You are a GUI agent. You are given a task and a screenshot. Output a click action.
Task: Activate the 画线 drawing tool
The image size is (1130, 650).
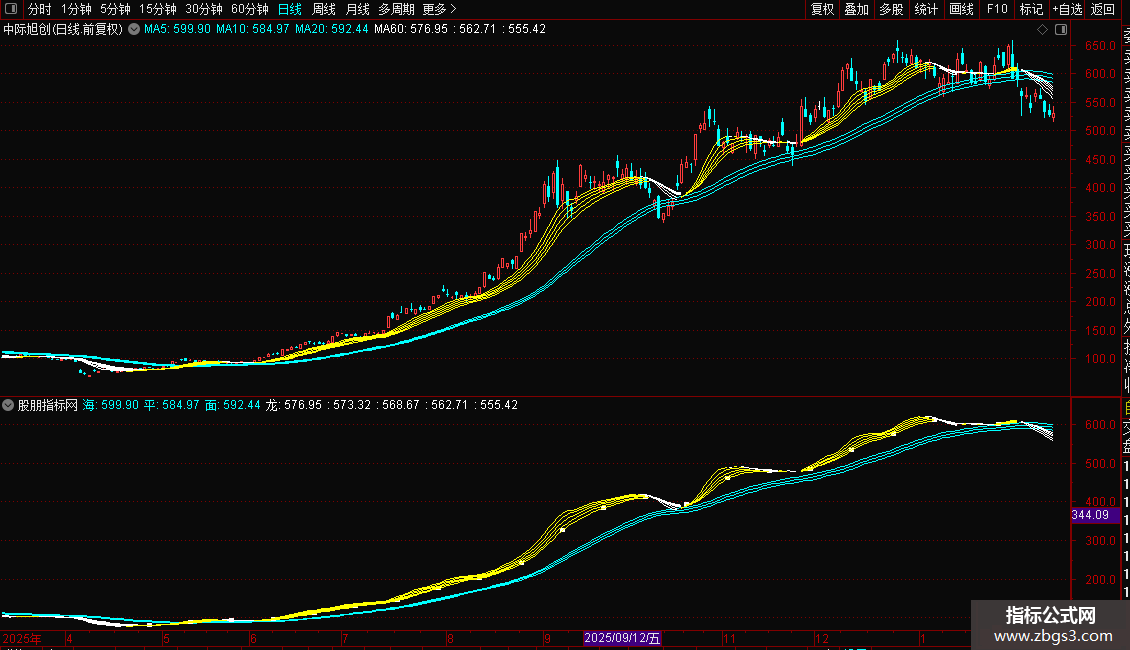point(961,9)
